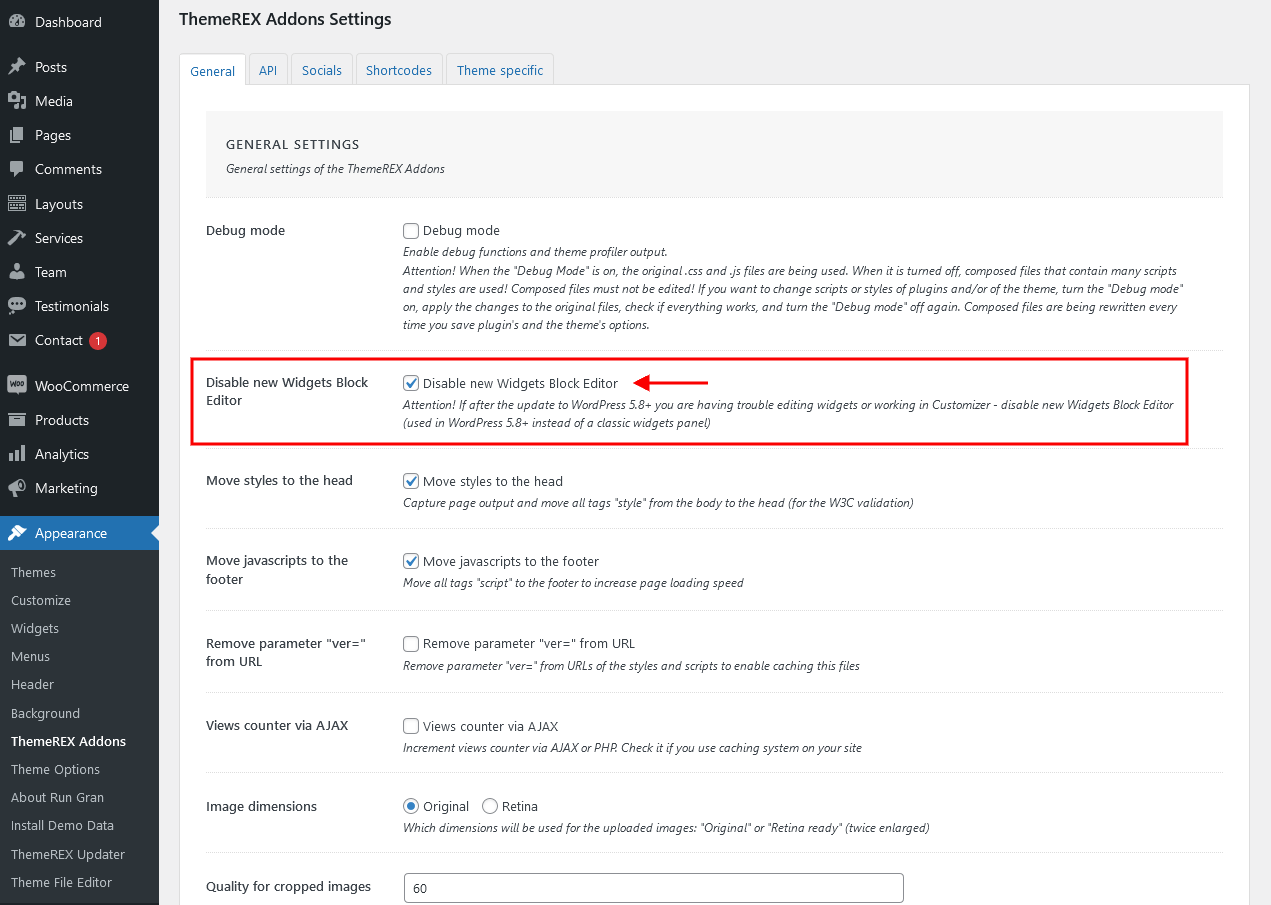The width and height of the screenshot is (1271, 905).
Task: Select the Original image dimensions radio
Action: (411, 806)
